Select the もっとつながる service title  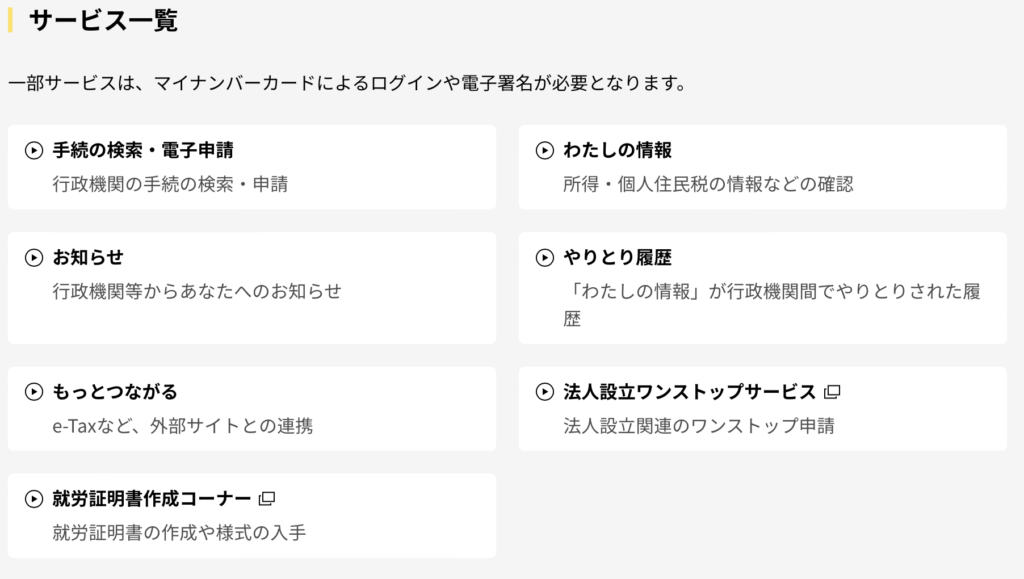click(115, 392)
